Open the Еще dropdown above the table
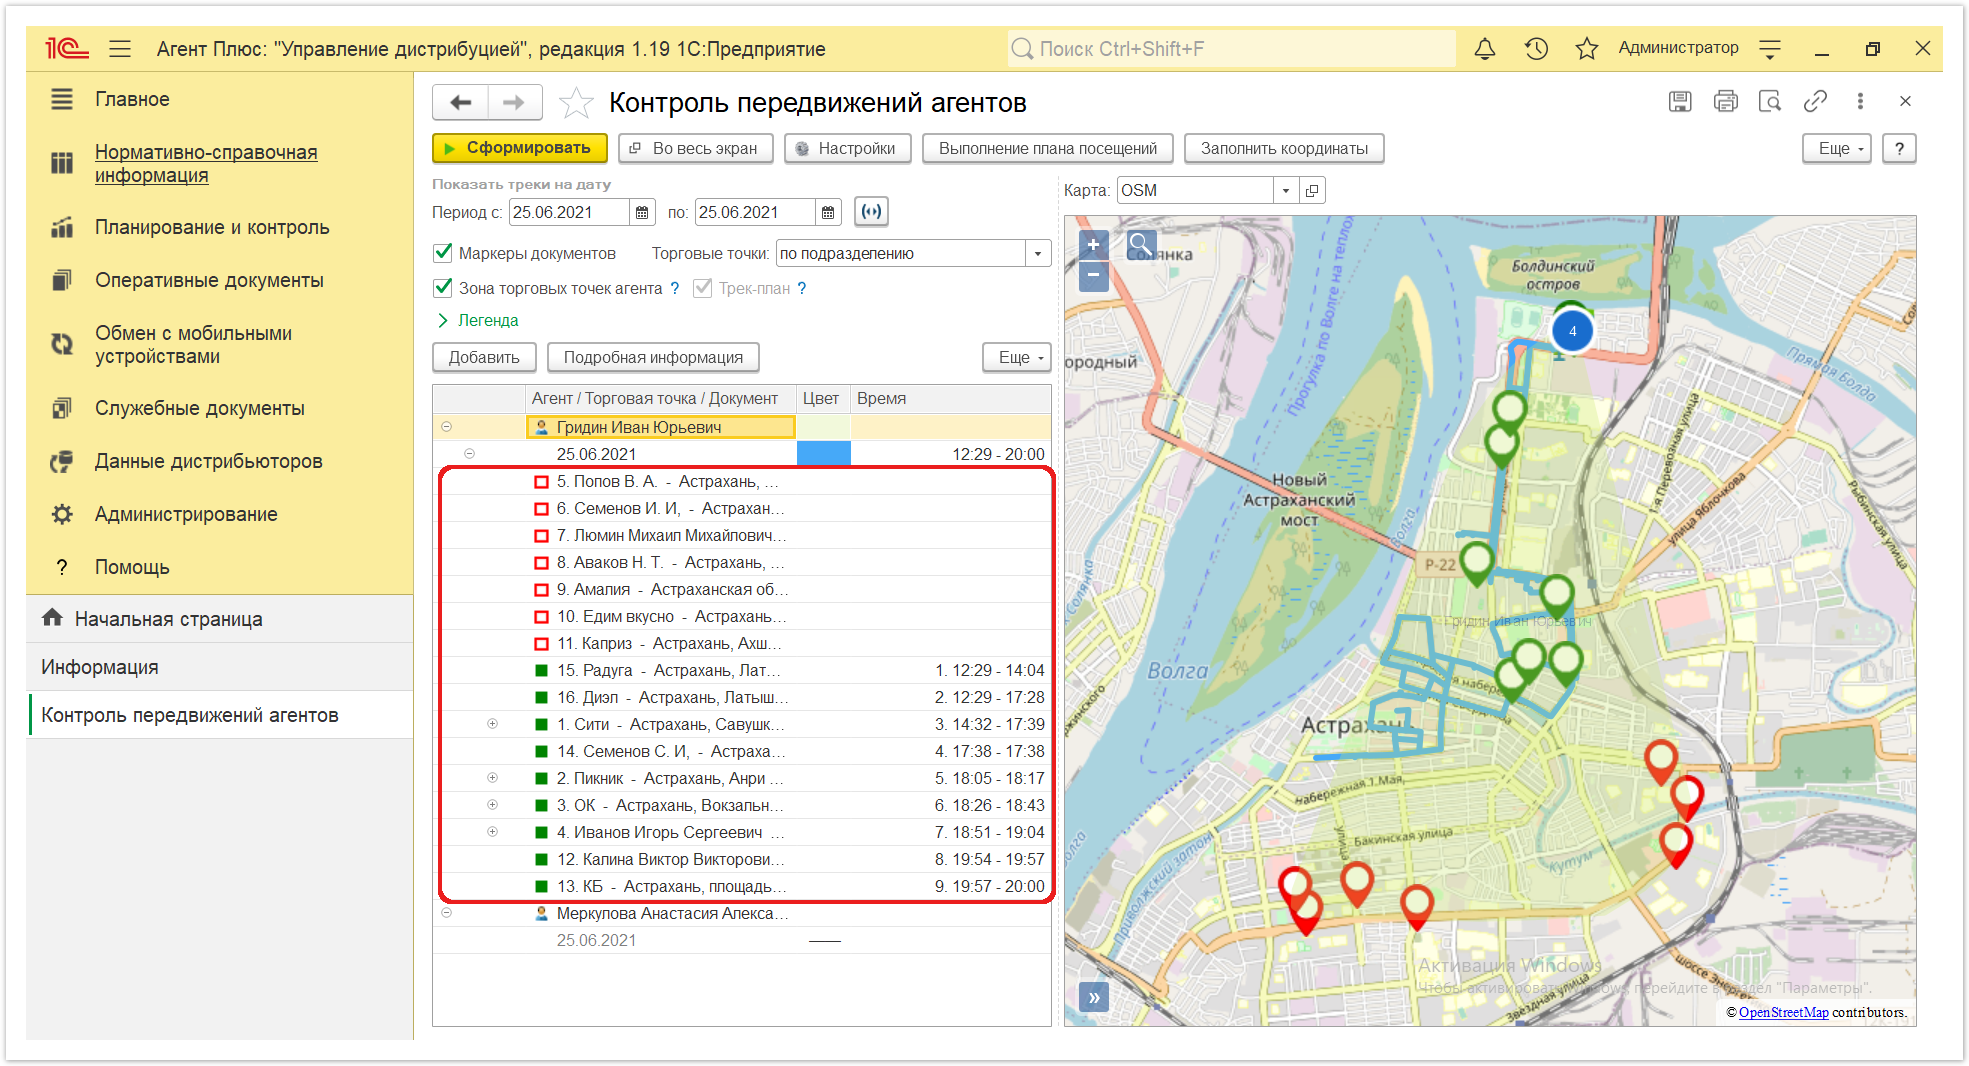 click(1017, 357)
